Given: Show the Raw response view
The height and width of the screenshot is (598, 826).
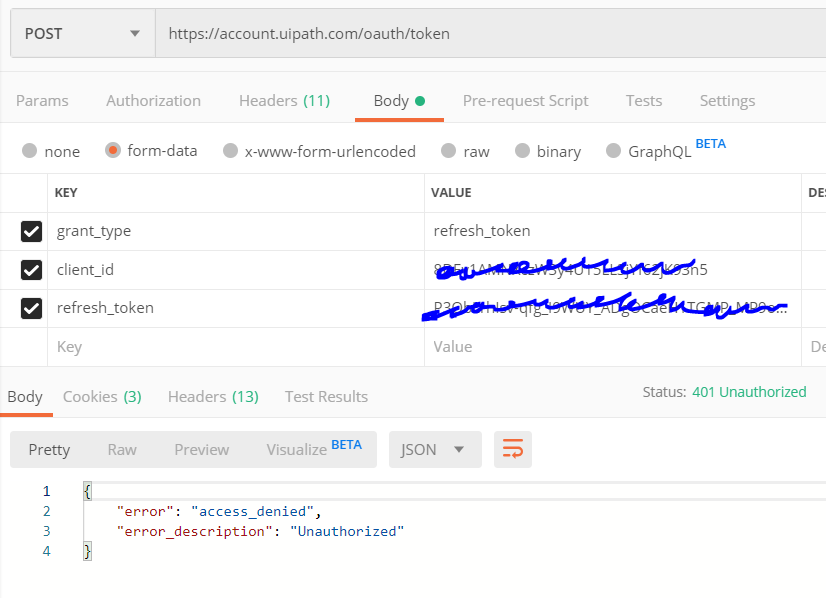Looking at the screenshot, I should (x=122, y=449).
